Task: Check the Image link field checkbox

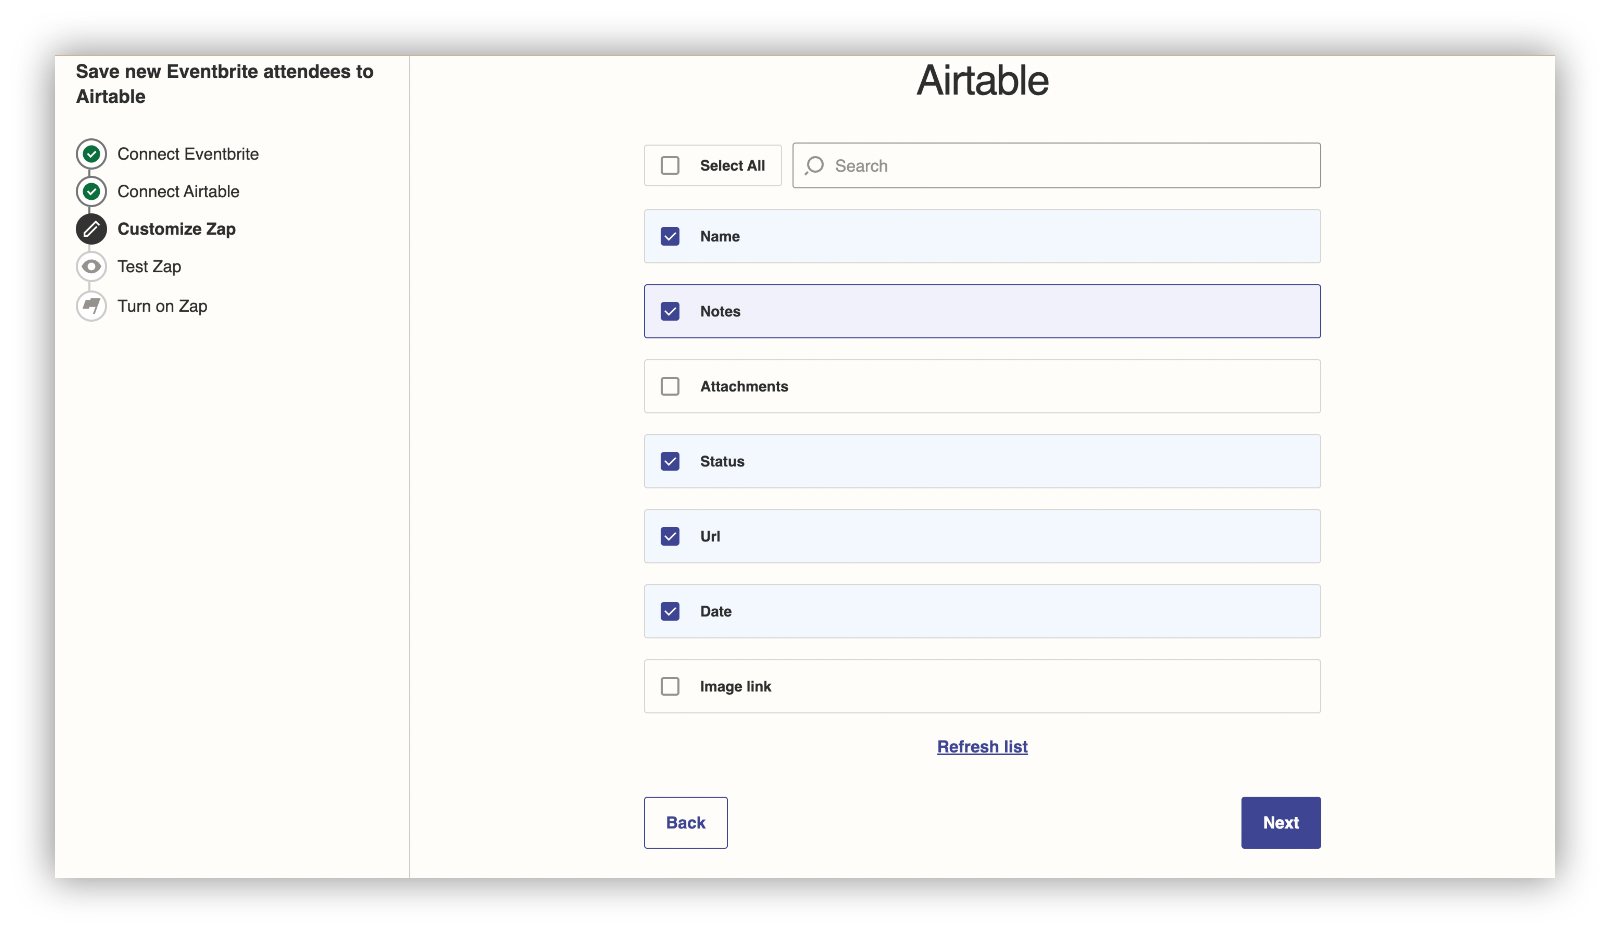Action: pos(670,686)
